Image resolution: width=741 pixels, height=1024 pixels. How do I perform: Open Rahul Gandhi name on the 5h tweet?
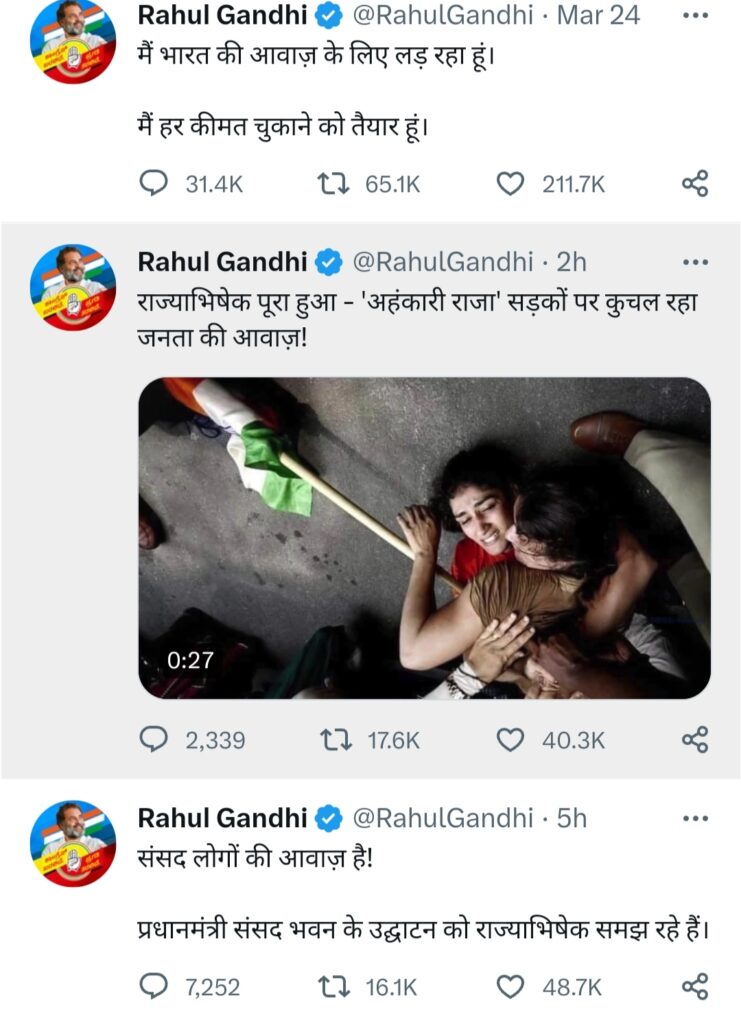point(222,818)
